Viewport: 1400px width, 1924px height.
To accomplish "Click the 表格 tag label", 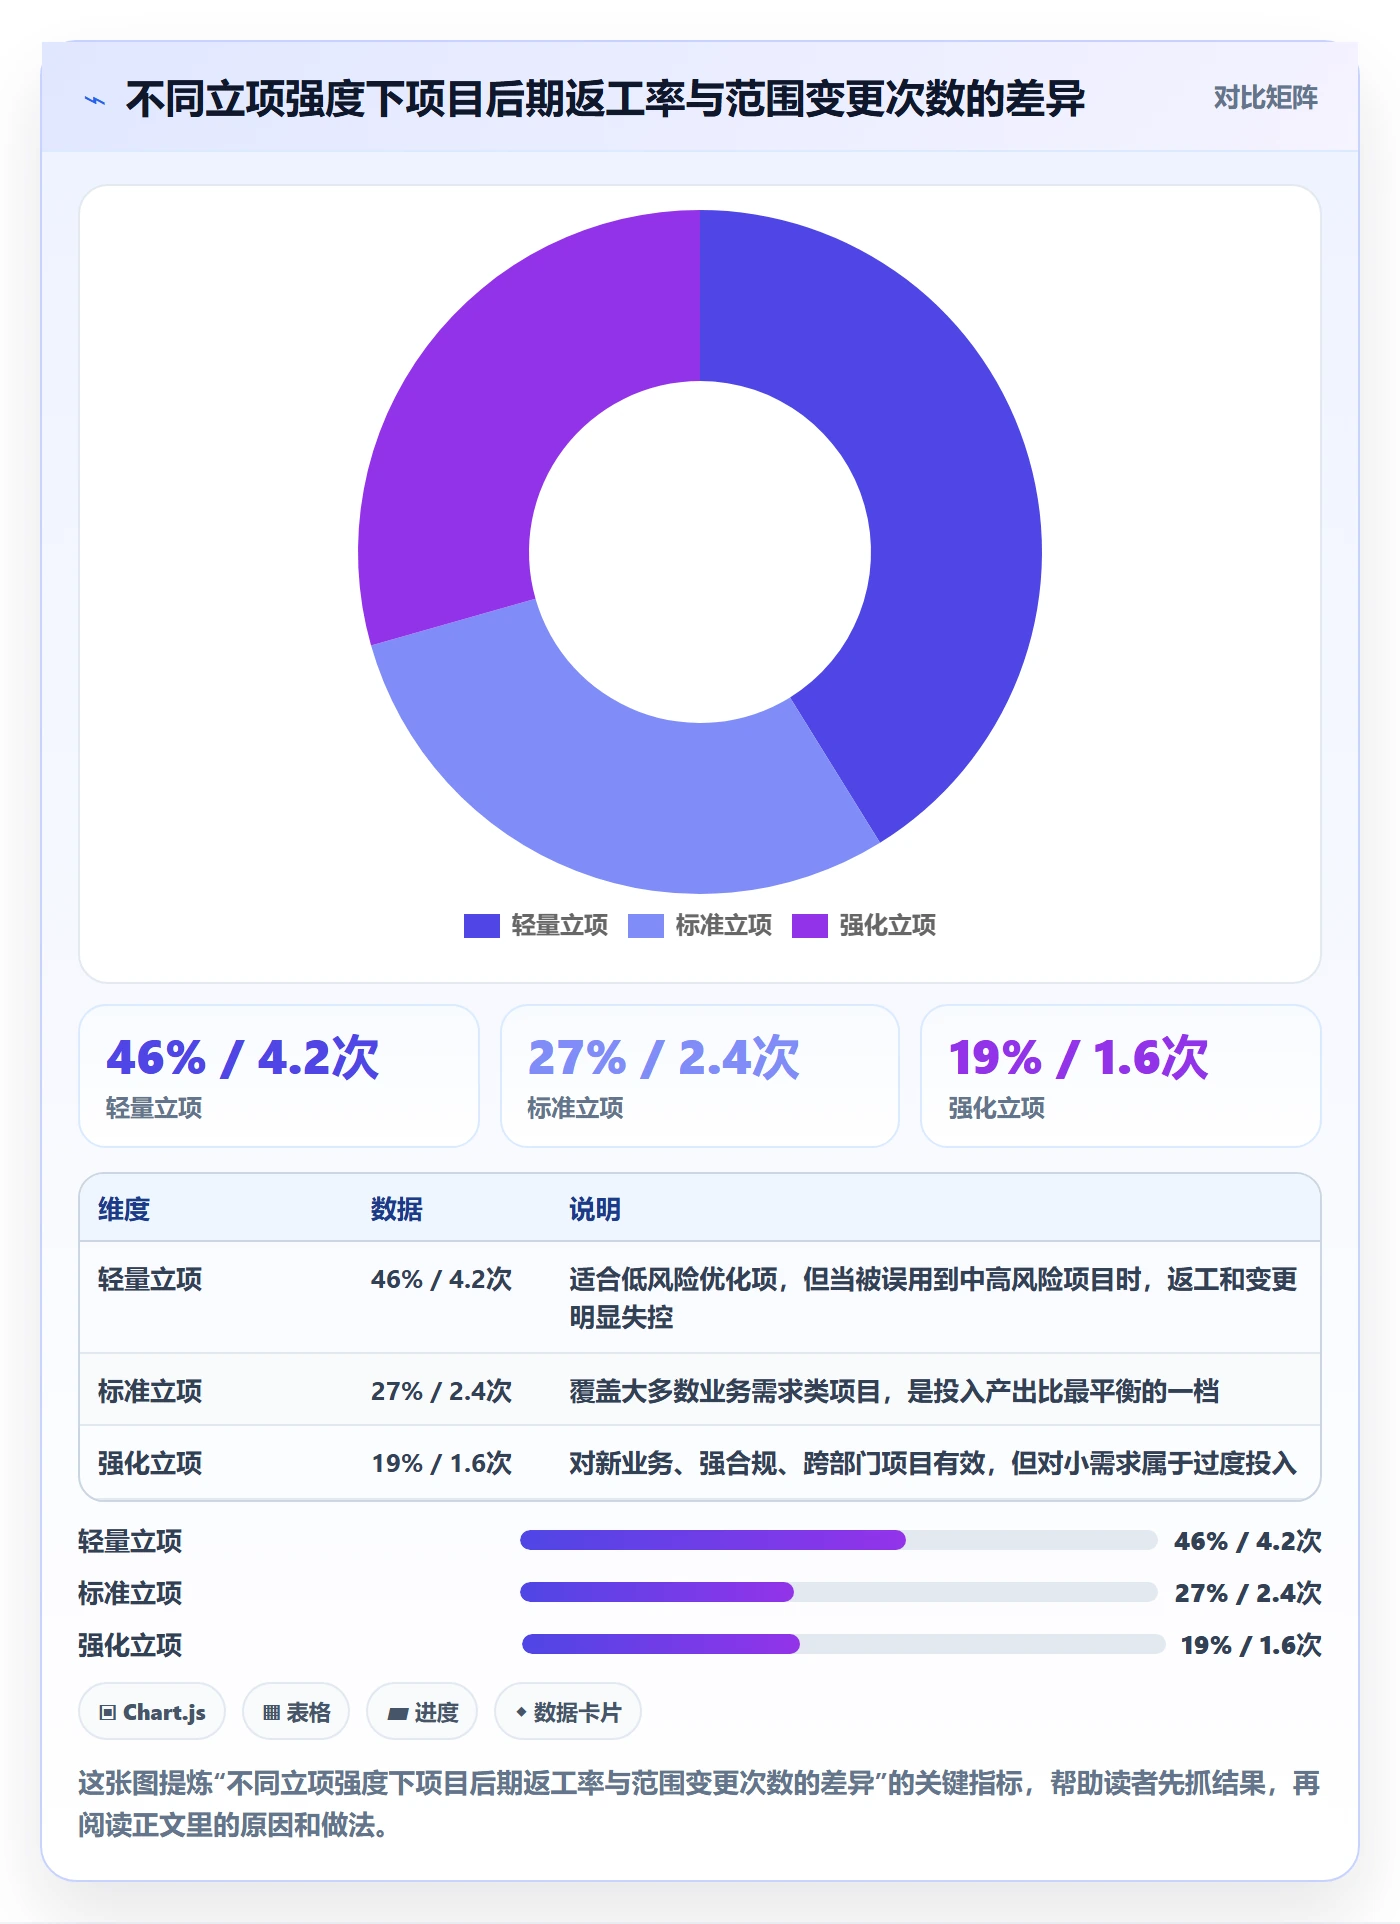I will [308, 1713].
